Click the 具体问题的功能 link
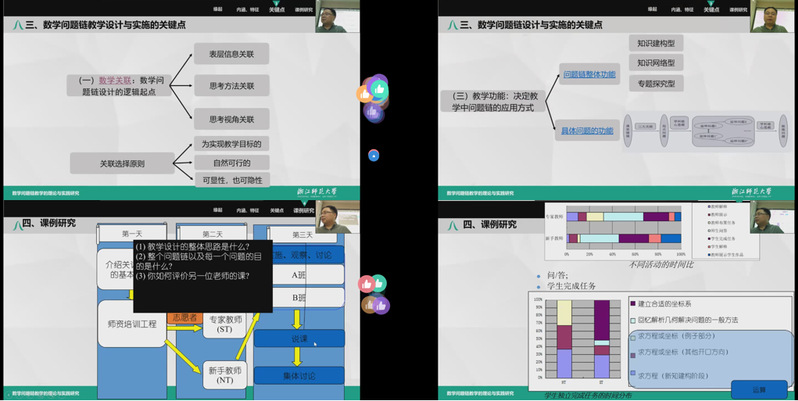Viewport: 798px width, 401px height. click(x=585, y=130)
